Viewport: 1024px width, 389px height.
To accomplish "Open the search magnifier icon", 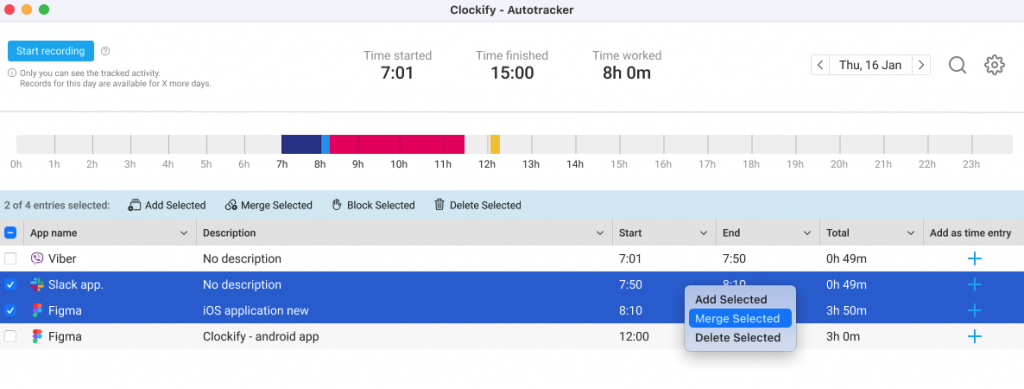I will coord(957,65).
